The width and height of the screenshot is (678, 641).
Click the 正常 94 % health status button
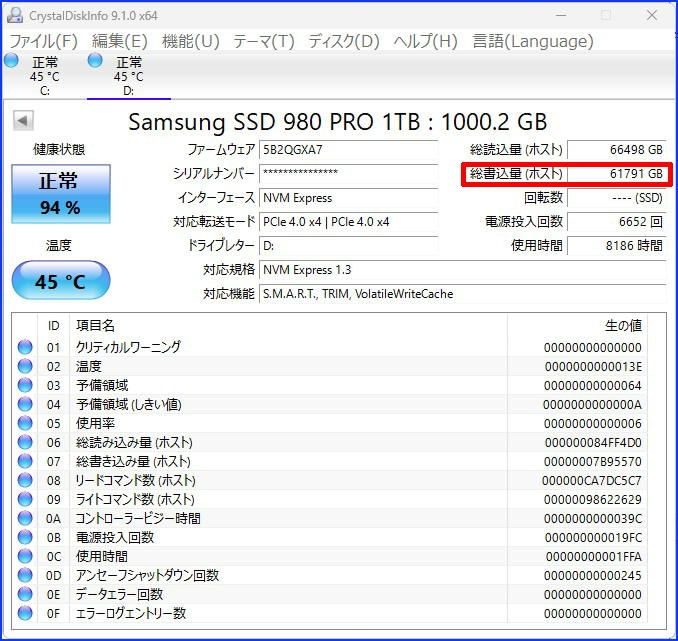click(61, 194)
